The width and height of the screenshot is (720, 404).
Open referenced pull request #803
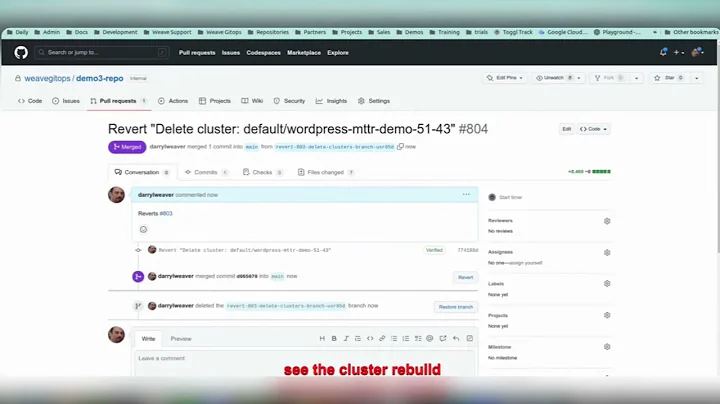166,213
